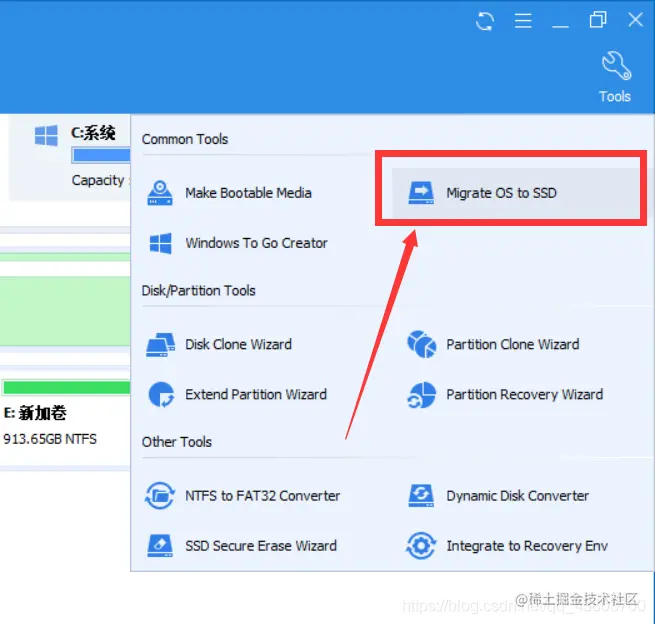Click the C: drive blue usage bar
The height and width of the screenshot is (624, 655).
101,155
